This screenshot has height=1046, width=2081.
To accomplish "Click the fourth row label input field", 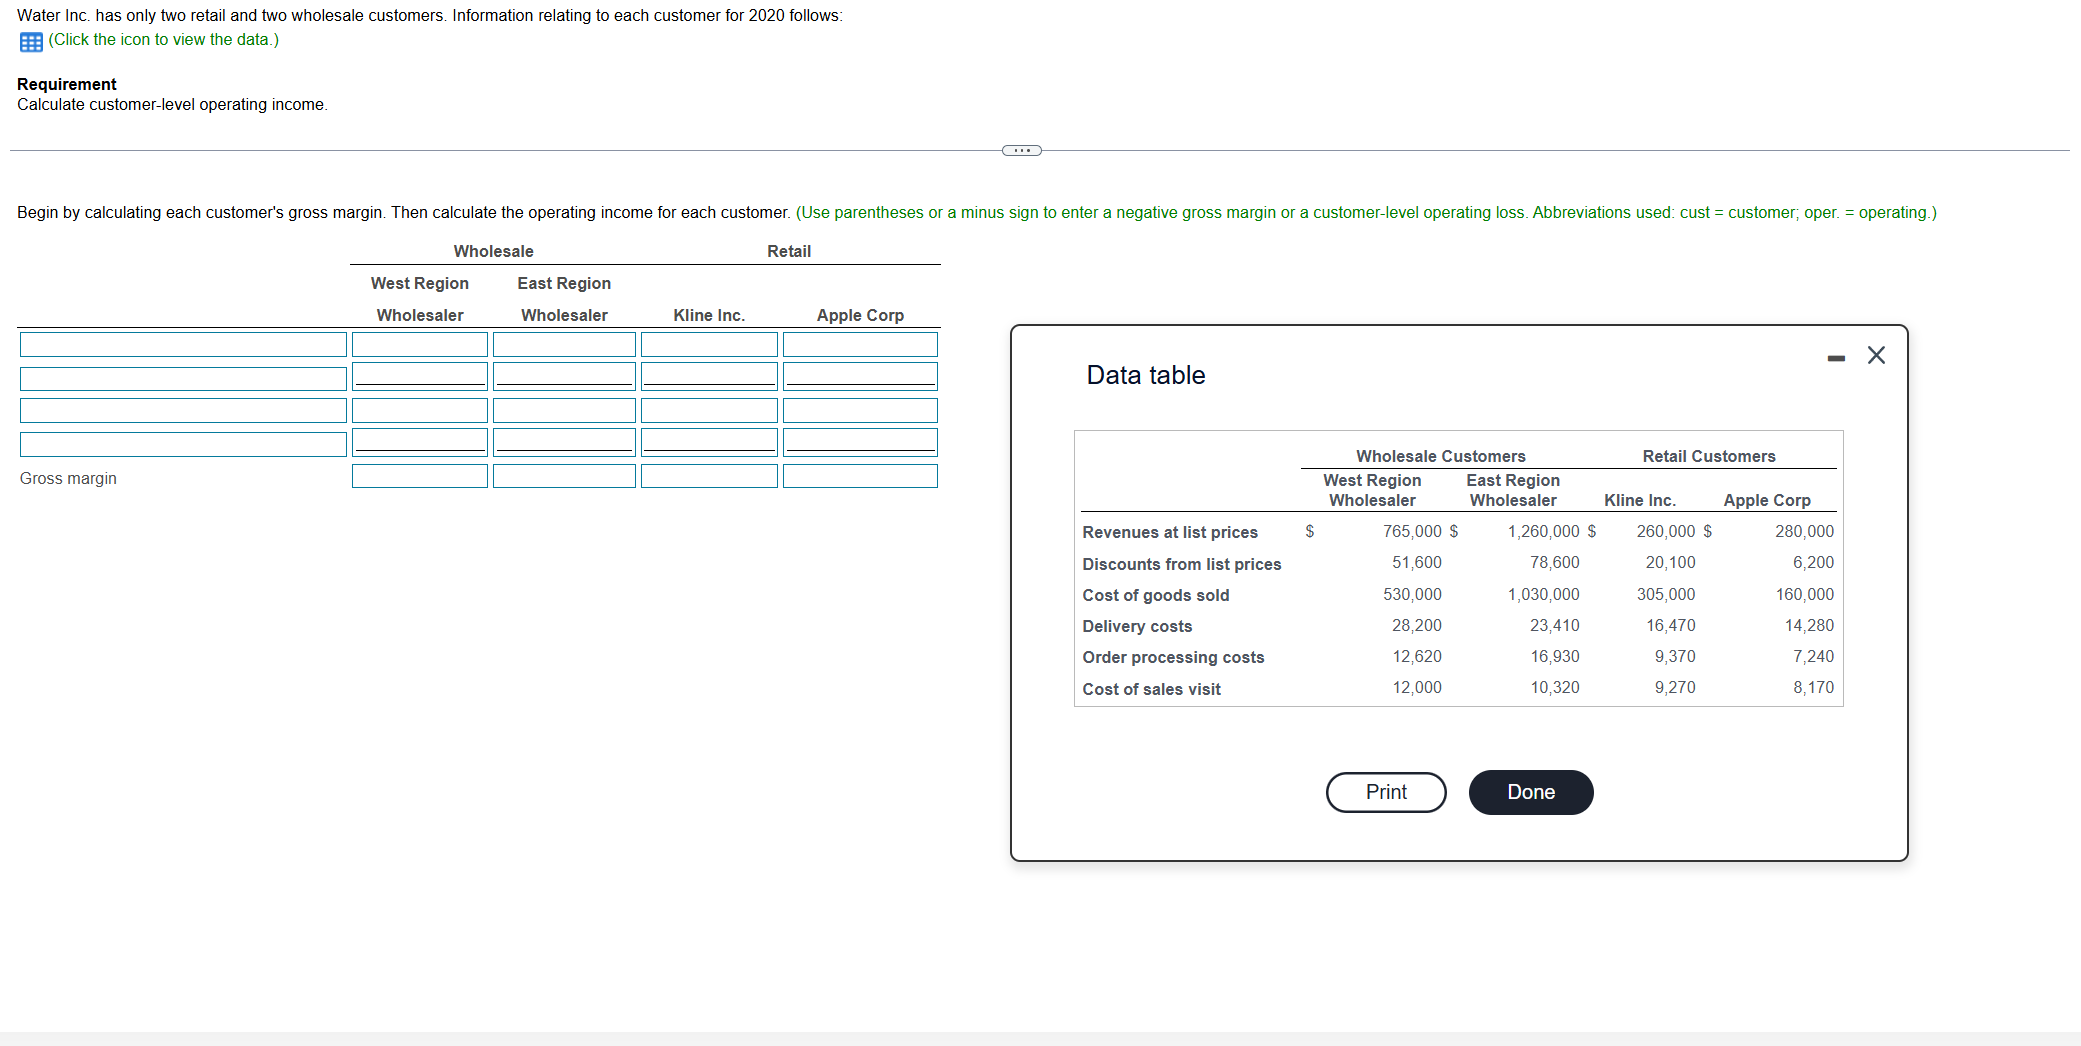I will 183,443.
